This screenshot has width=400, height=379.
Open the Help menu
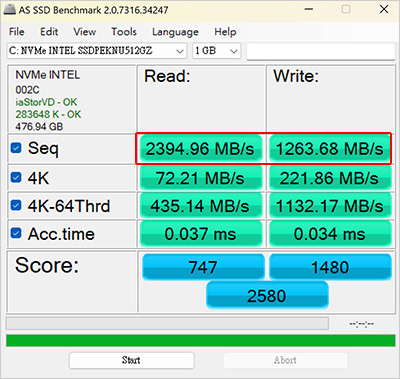click(225, 32)
